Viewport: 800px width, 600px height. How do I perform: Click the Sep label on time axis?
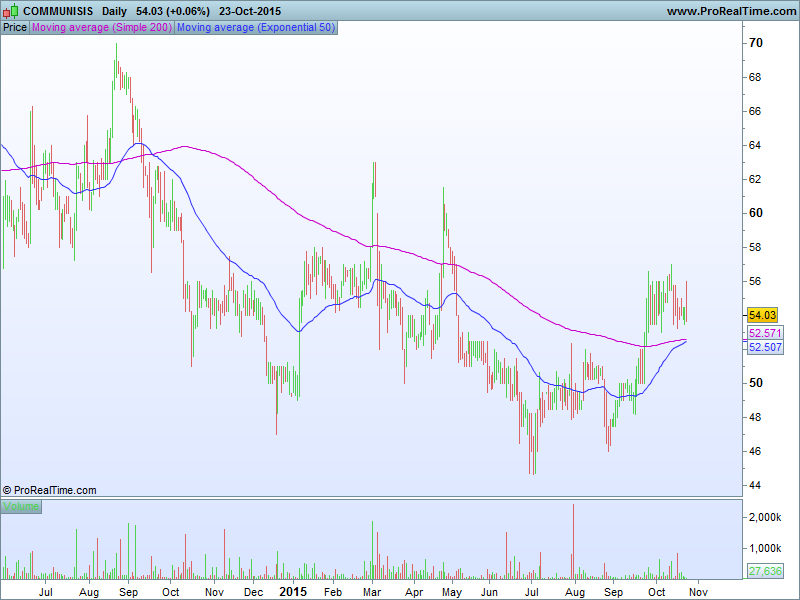127,591
